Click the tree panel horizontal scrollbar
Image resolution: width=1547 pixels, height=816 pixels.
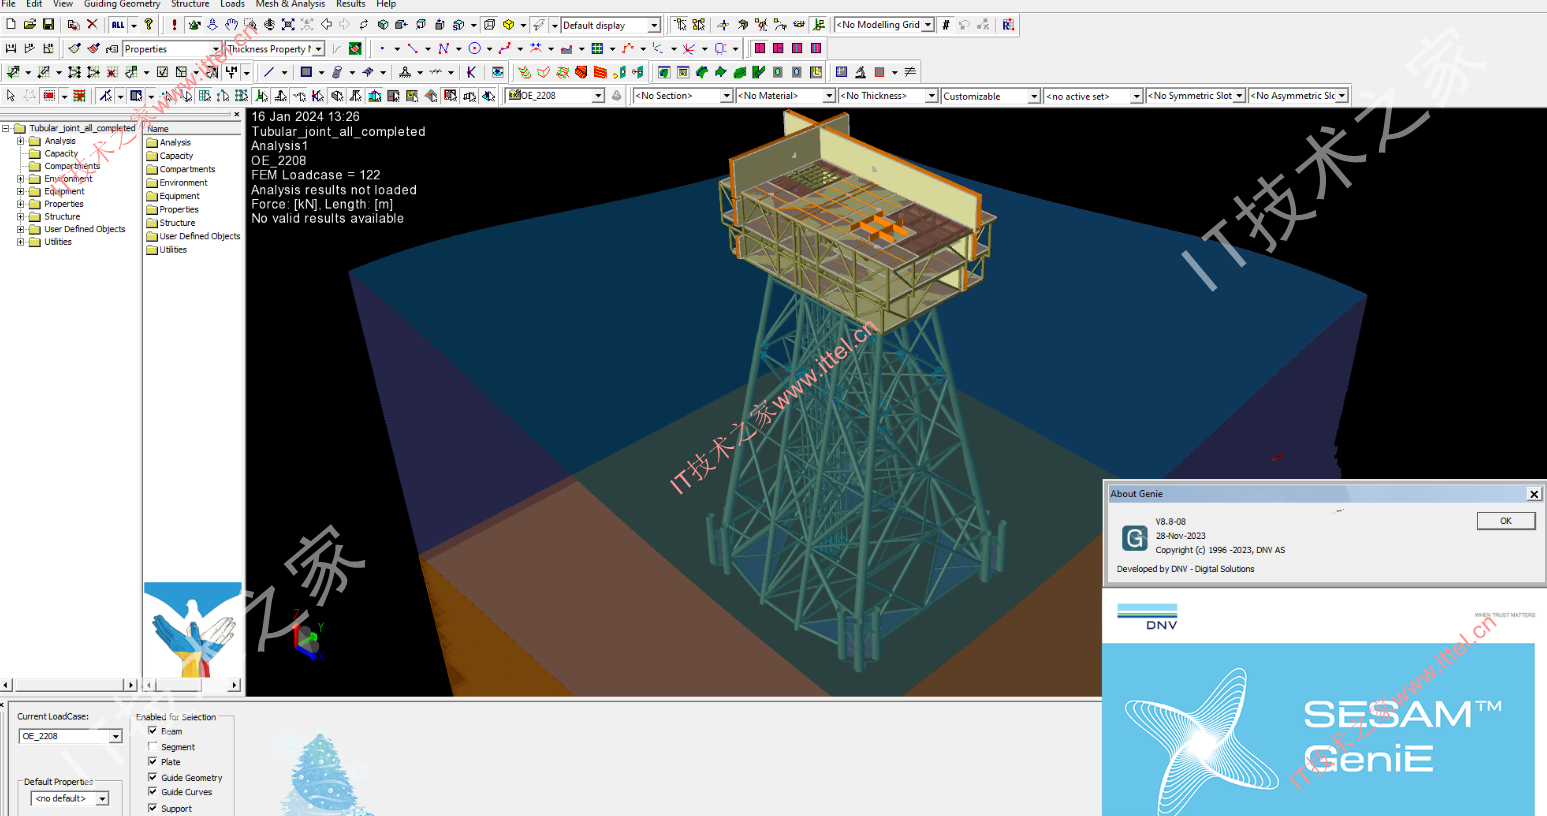70,685
